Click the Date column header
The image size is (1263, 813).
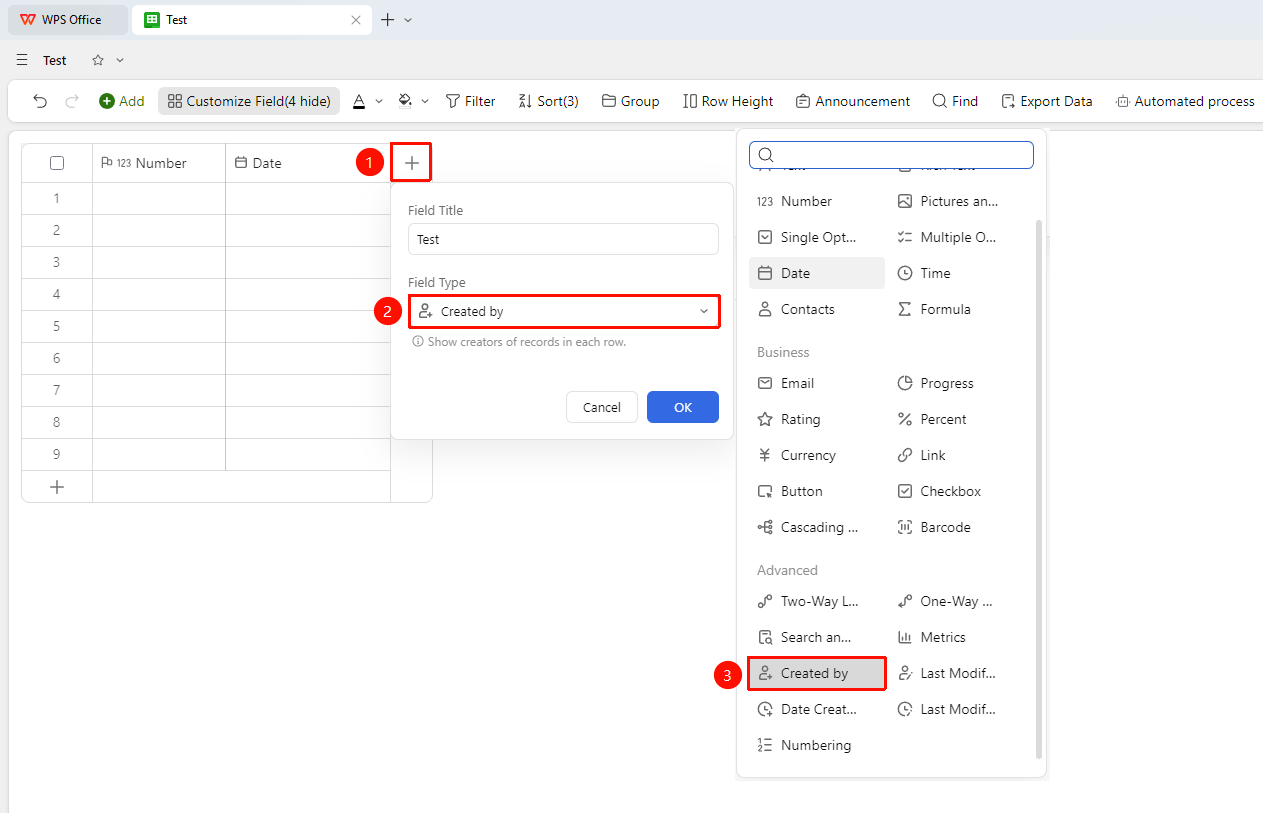(308, 163)
